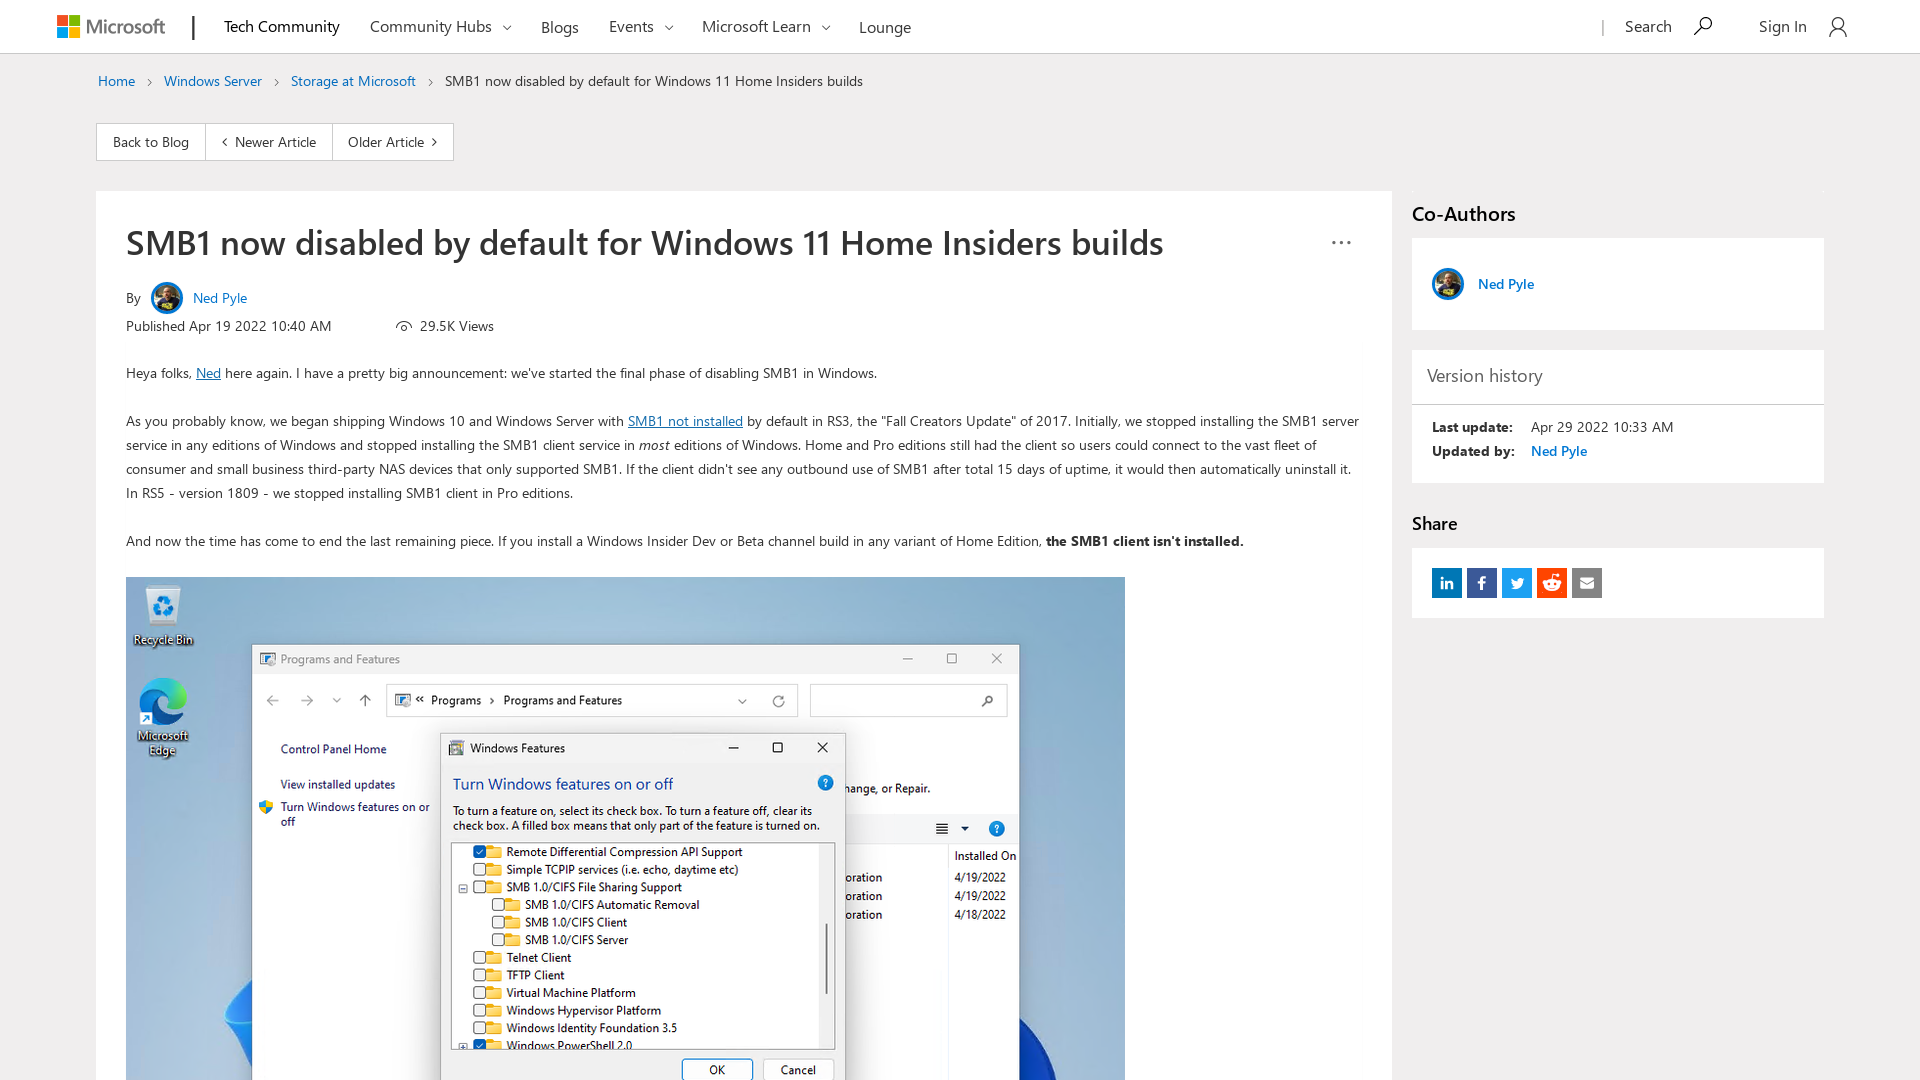Click OK in Windows Features dialog
Viewport: 1920px width, 1080px height.
pos(717,1069)
